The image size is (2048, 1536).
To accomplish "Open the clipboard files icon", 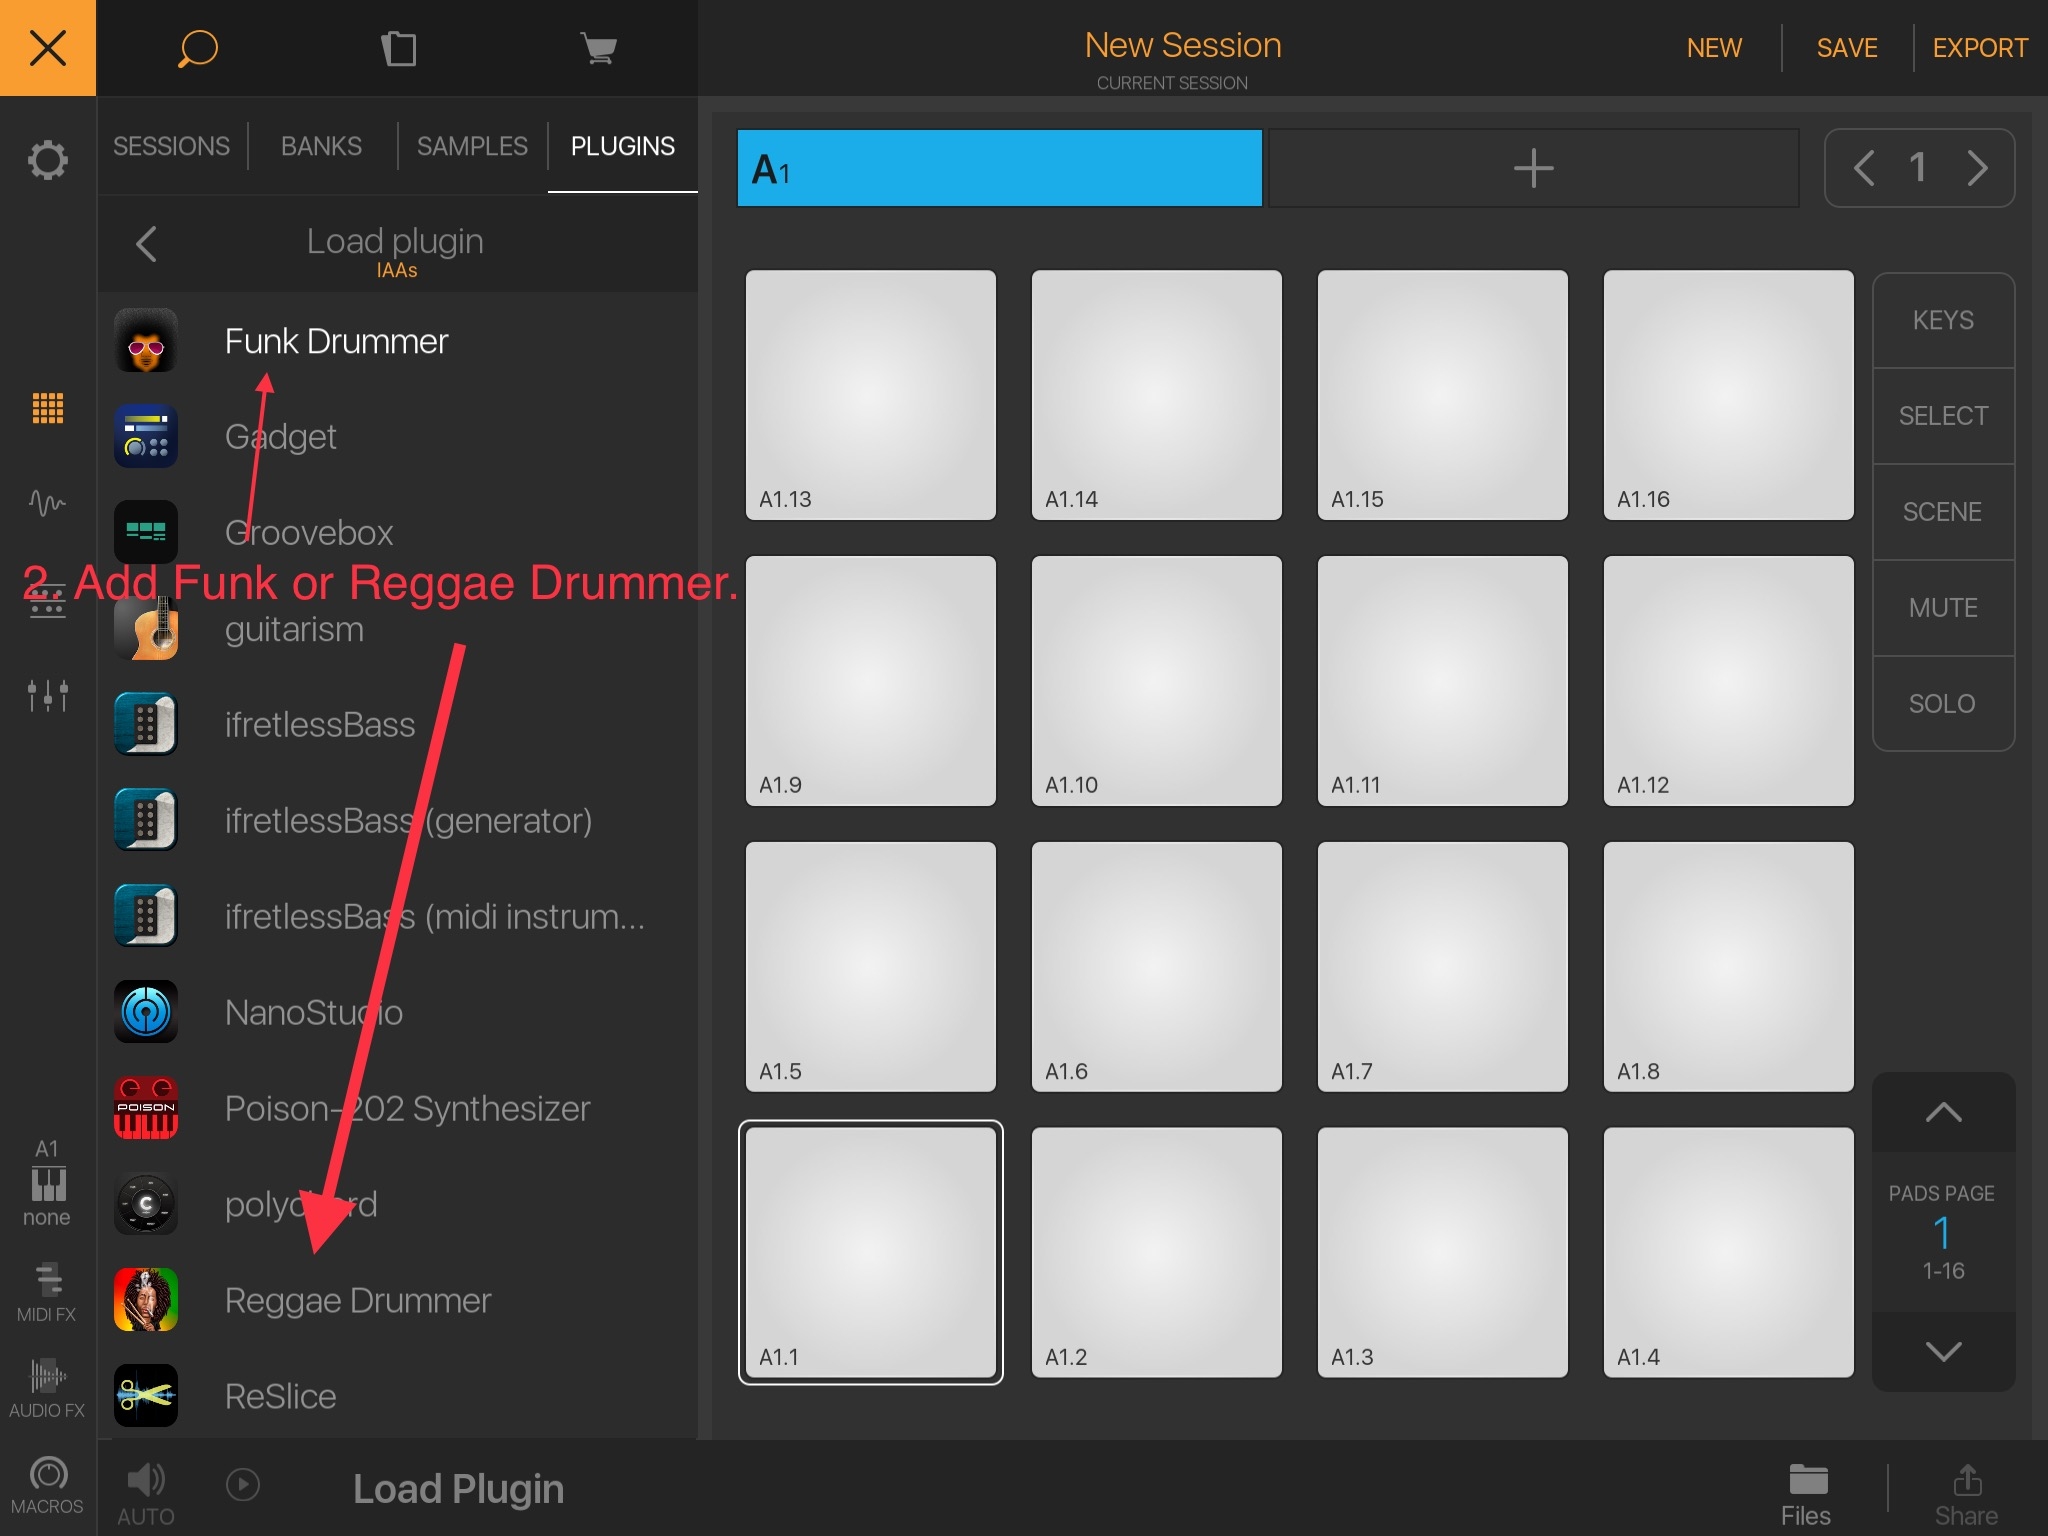I will coord(399,48).
